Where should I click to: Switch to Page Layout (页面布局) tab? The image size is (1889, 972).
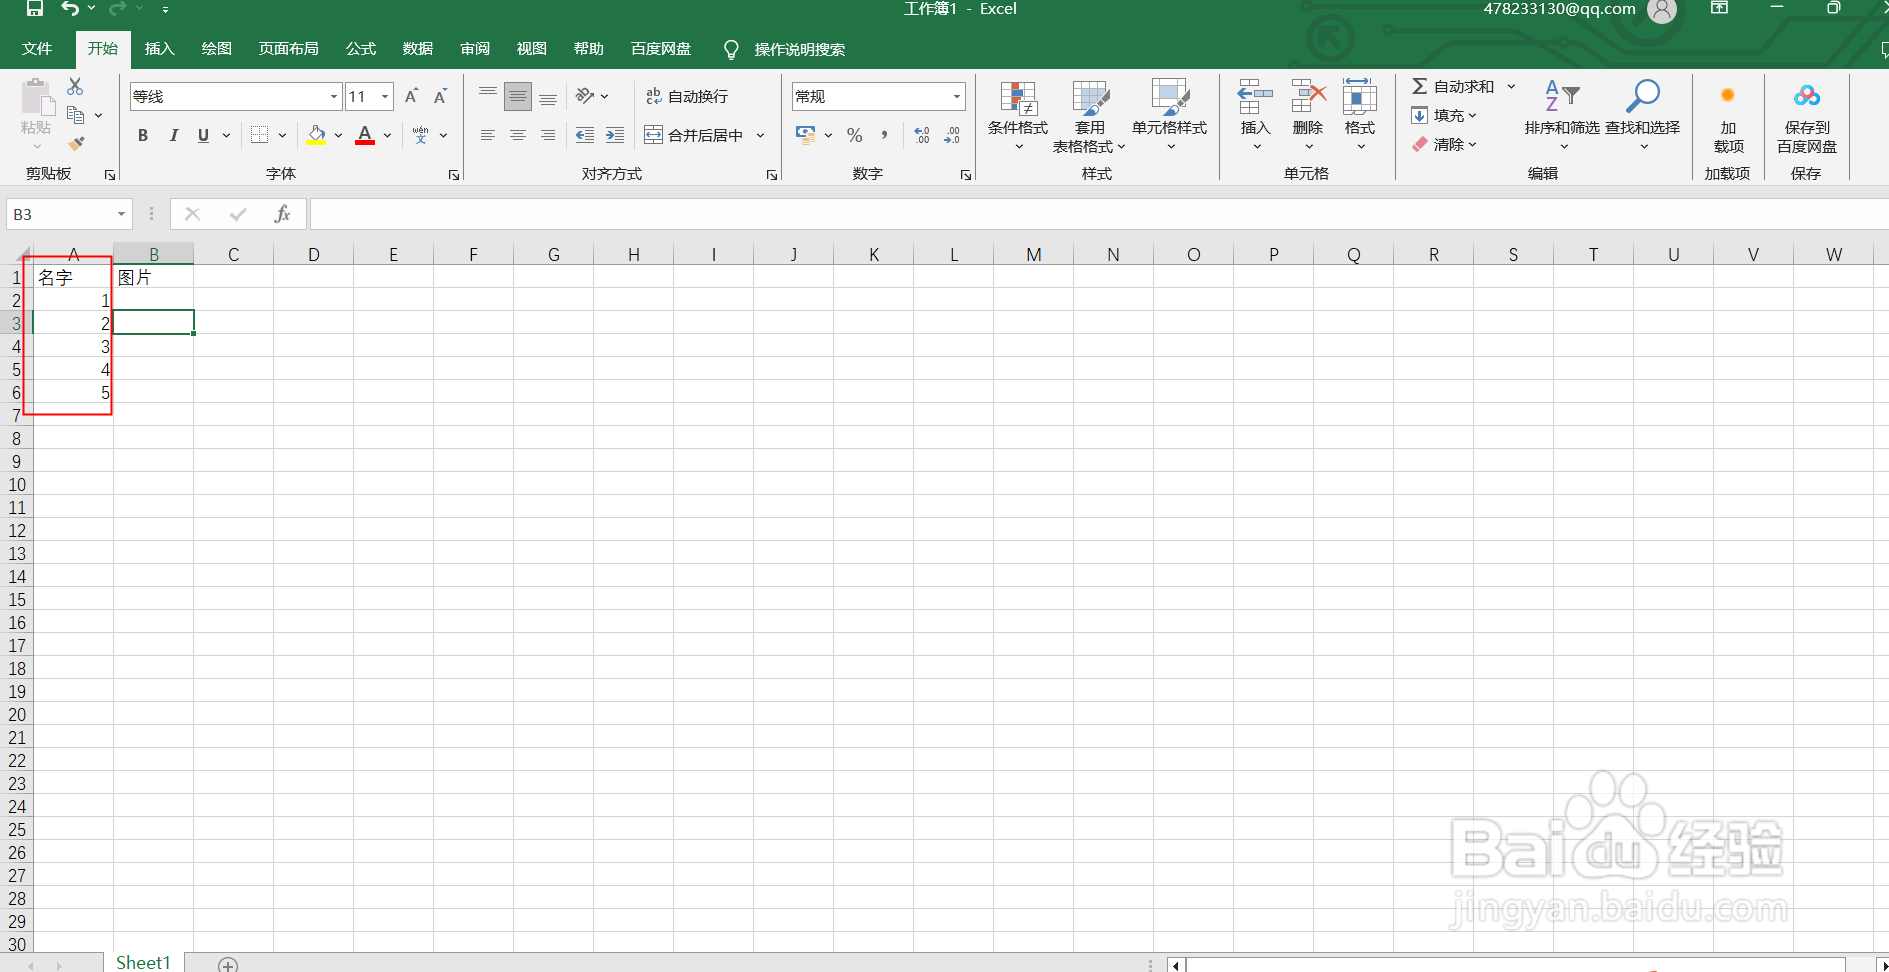288,48
